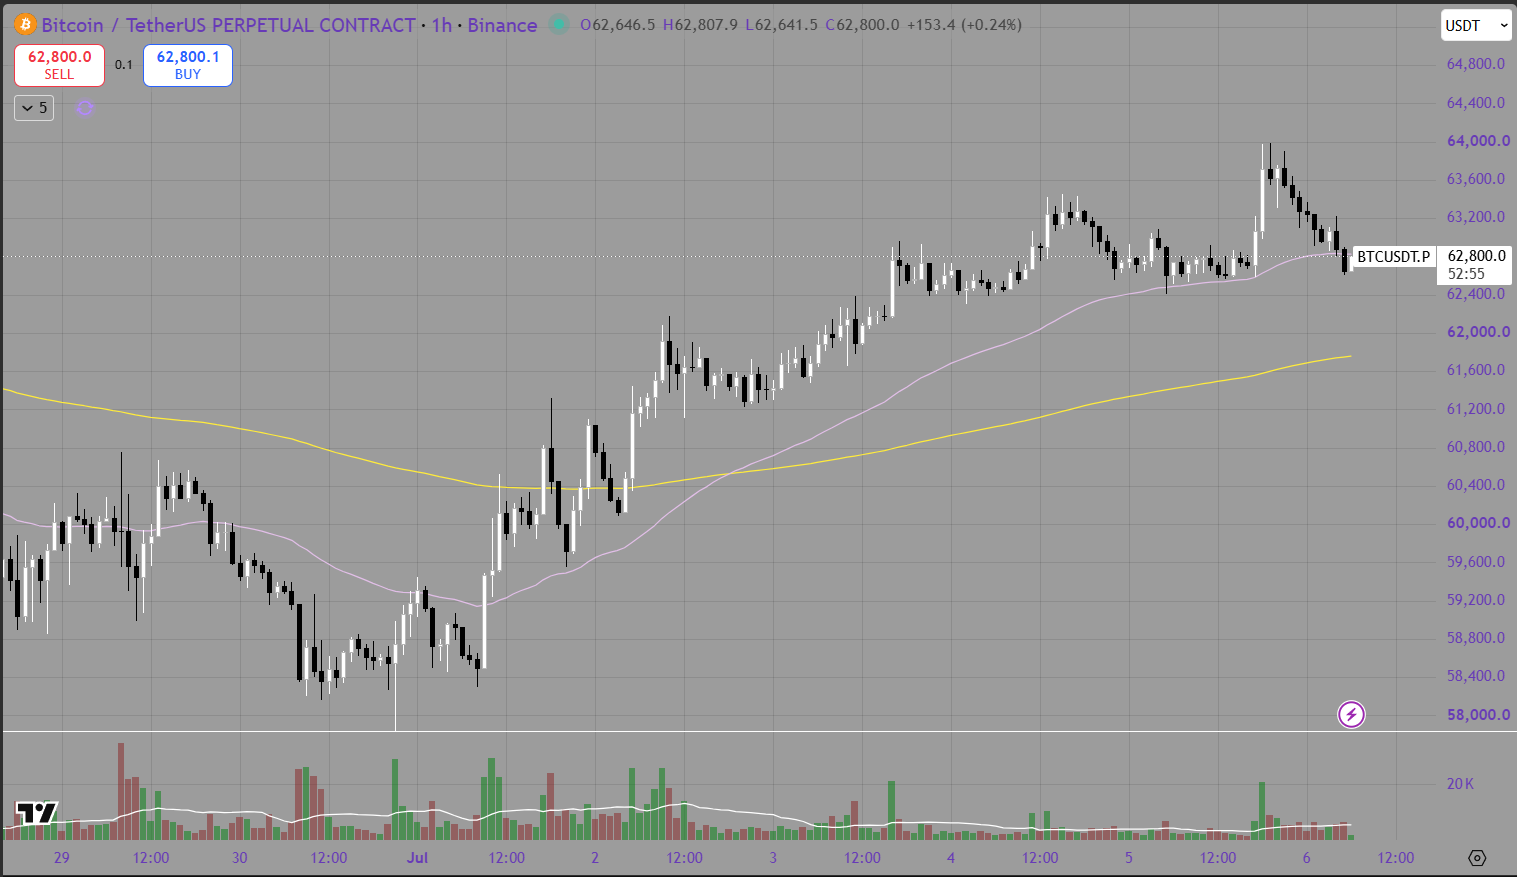Click the open value O62,646.5
This screenshot has width=1517, height=877.
click(618, 25)
